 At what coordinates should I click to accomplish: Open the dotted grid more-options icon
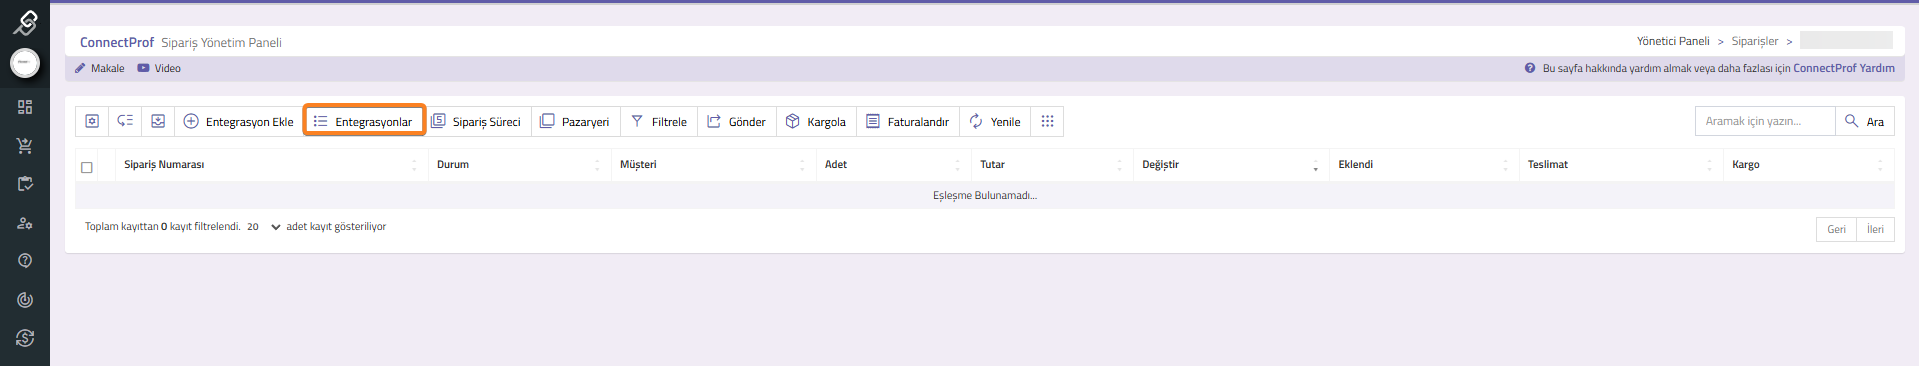tap(1047, 121)
